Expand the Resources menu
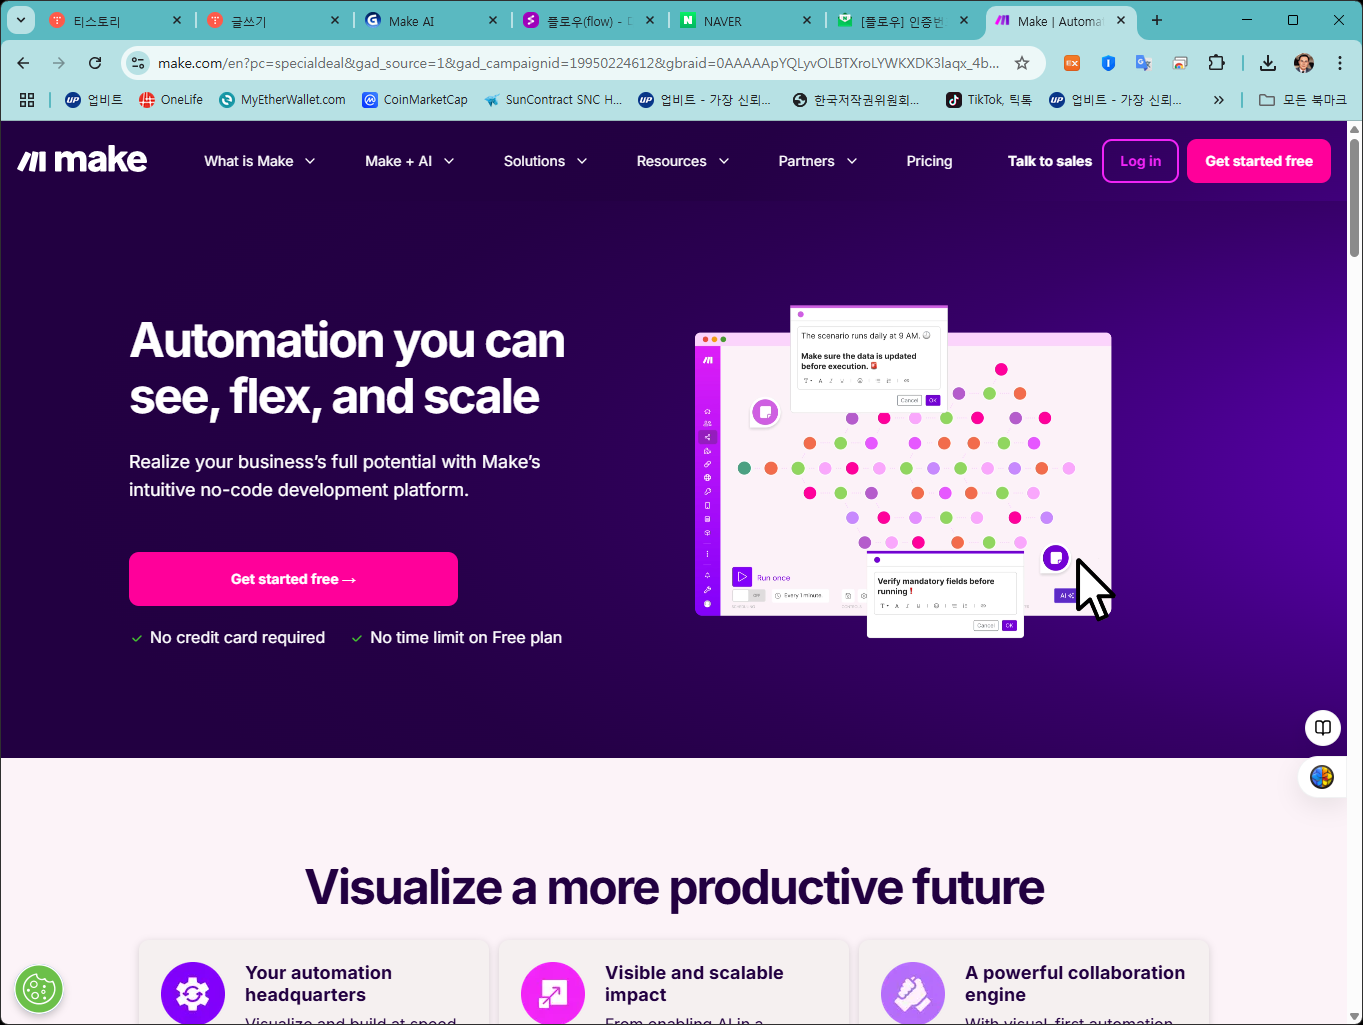The height and width of the screenshot is (1025, 1363). (683, 161)
